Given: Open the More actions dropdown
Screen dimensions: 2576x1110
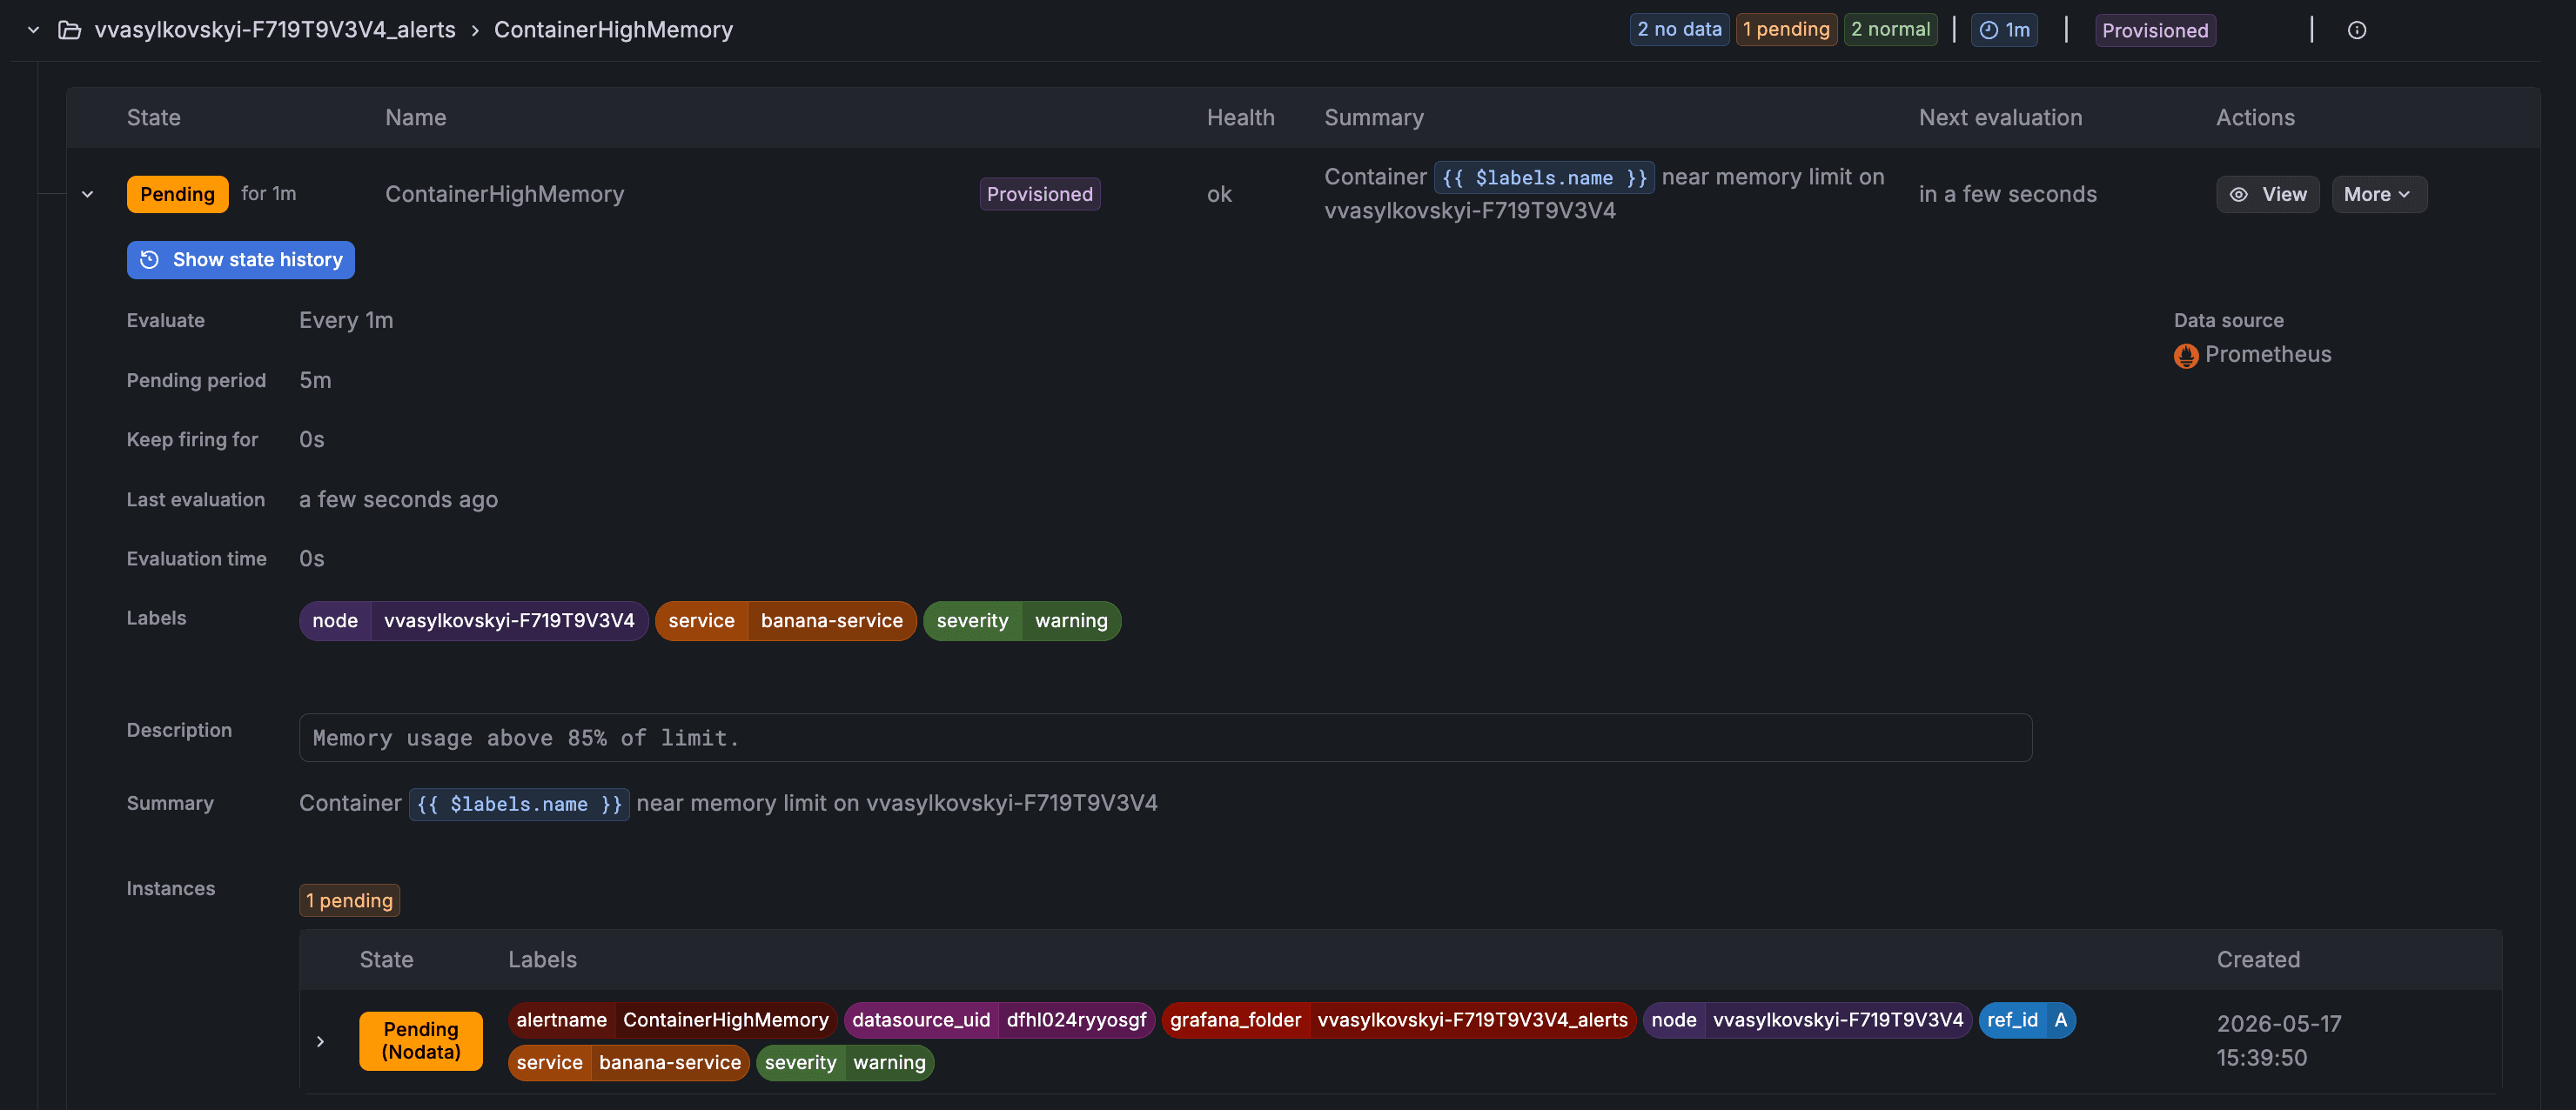Looking at the screenshot, I should click(x=2379, y=194).
